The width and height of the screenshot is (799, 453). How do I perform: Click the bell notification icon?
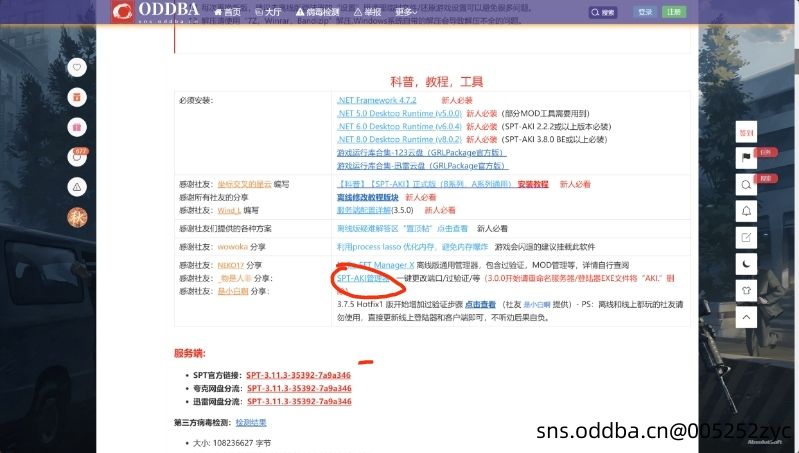point(746,211)
